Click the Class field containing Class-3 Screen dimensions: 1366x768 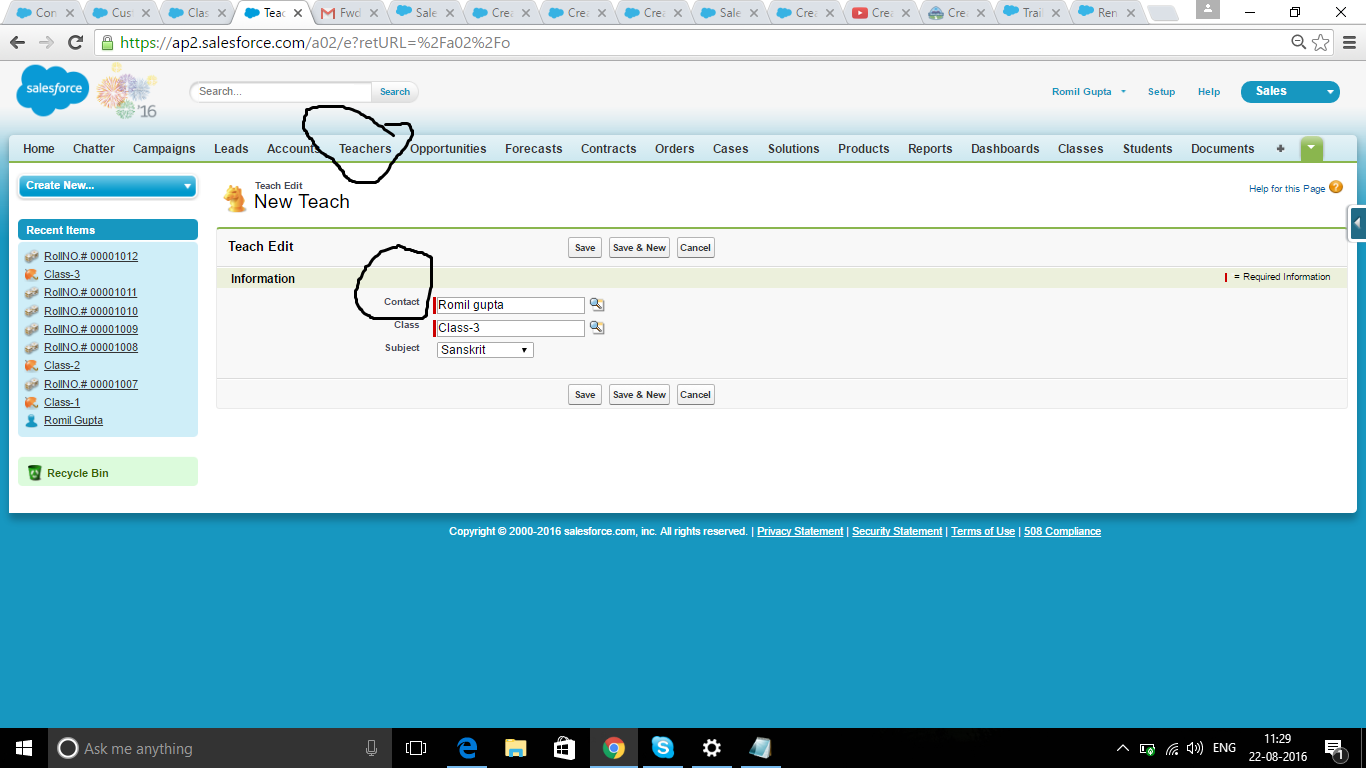pos(510,328)
